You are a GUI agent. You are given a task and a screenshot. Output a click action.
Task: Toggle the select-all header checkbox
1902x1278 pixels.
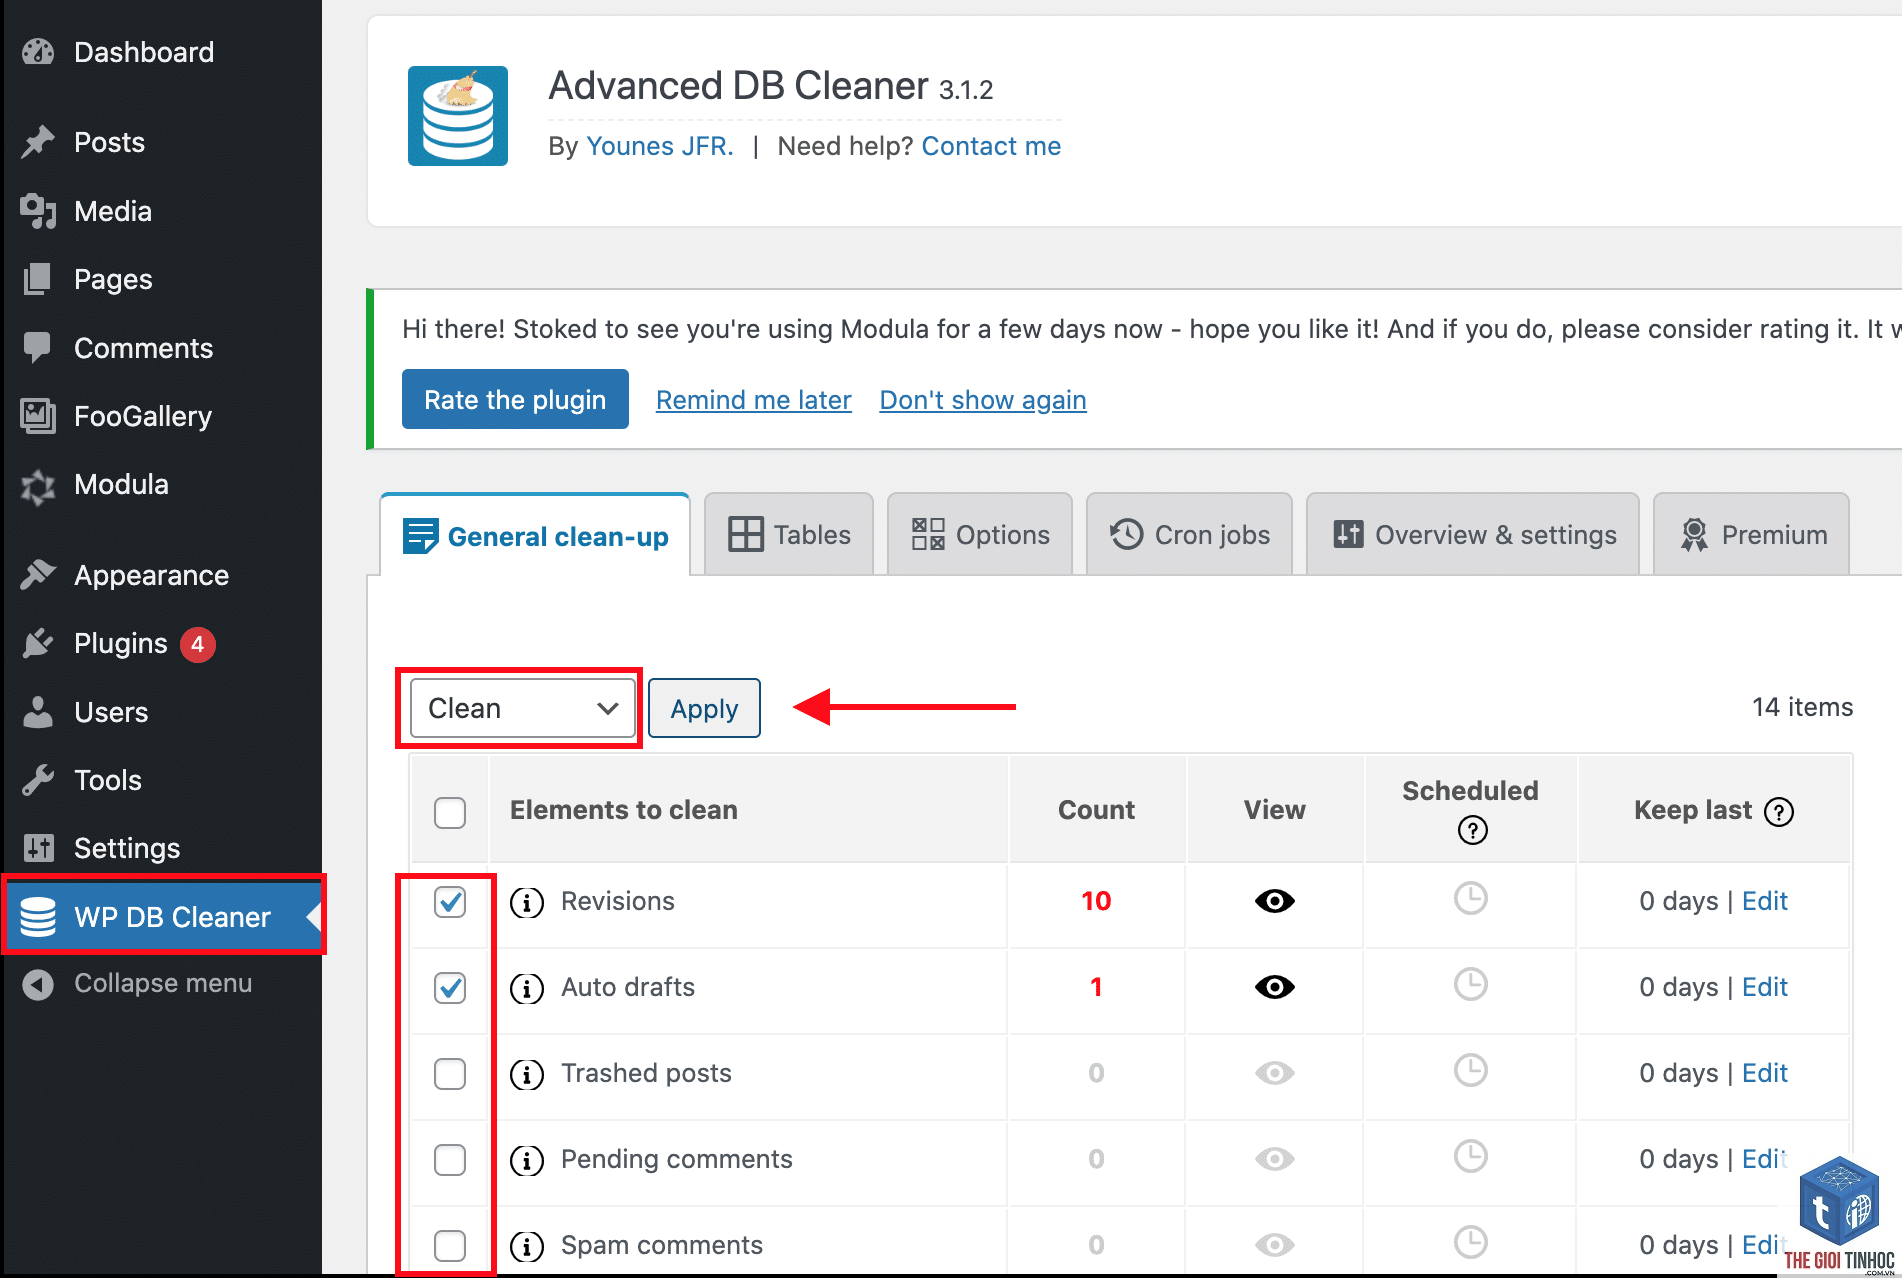point(450,812)
